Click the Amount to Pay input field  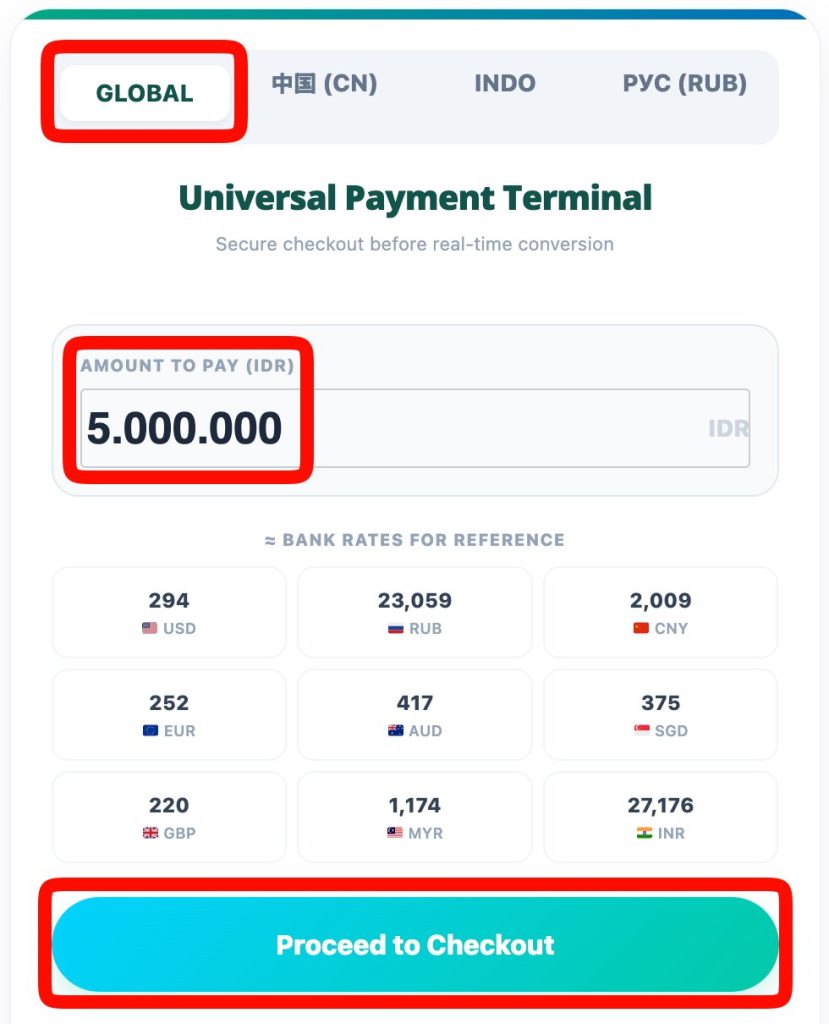click(x=414, y=428)
